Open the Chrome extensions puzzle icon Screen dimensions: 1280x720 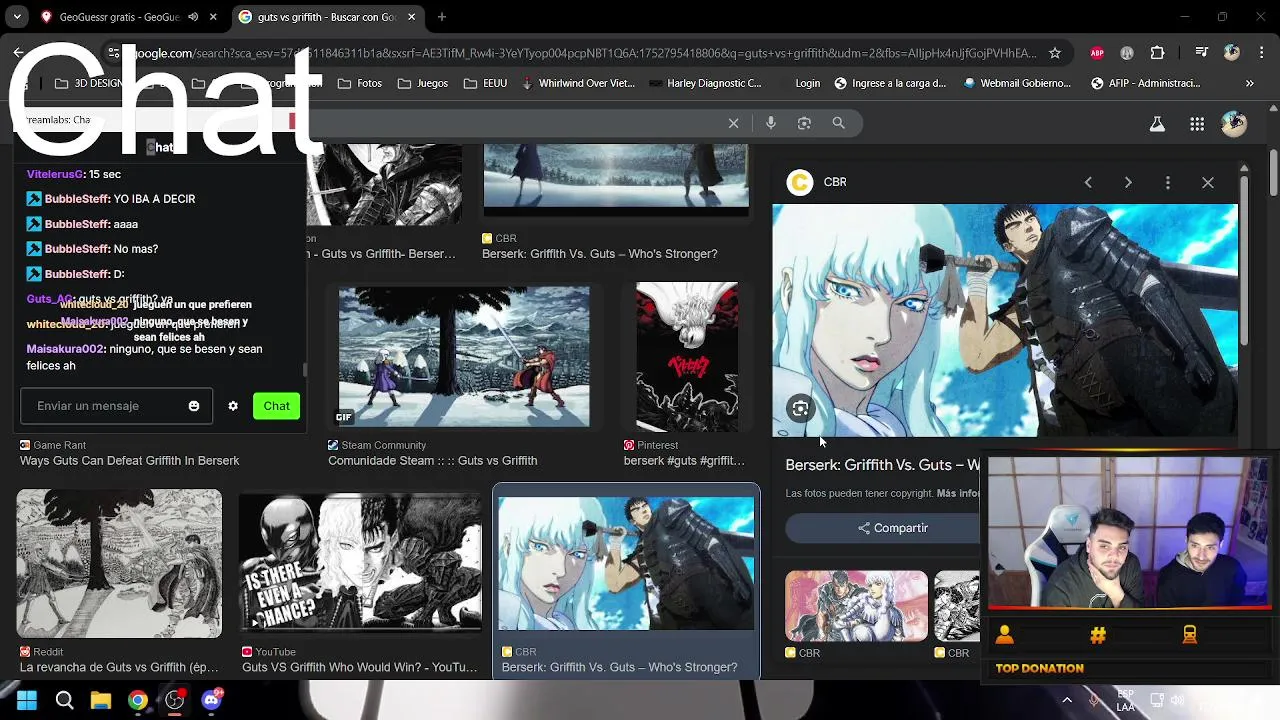click(x=1157, y=53)
